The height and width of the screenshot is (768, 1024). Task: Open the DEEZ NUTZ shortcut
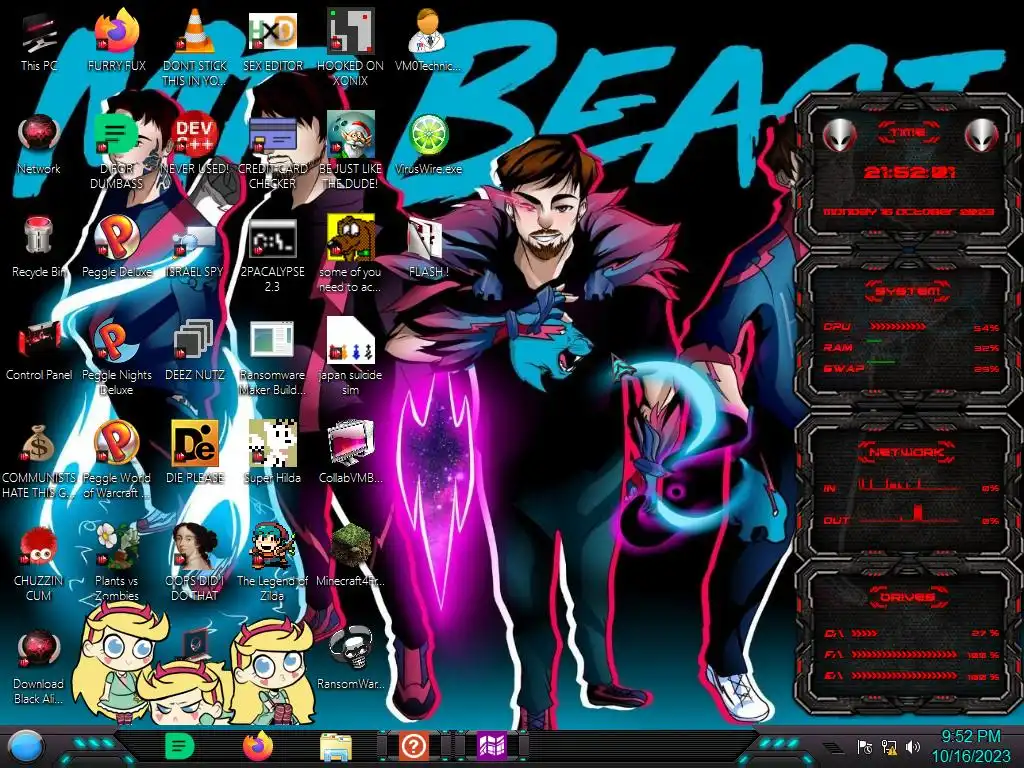click(195, 351)
